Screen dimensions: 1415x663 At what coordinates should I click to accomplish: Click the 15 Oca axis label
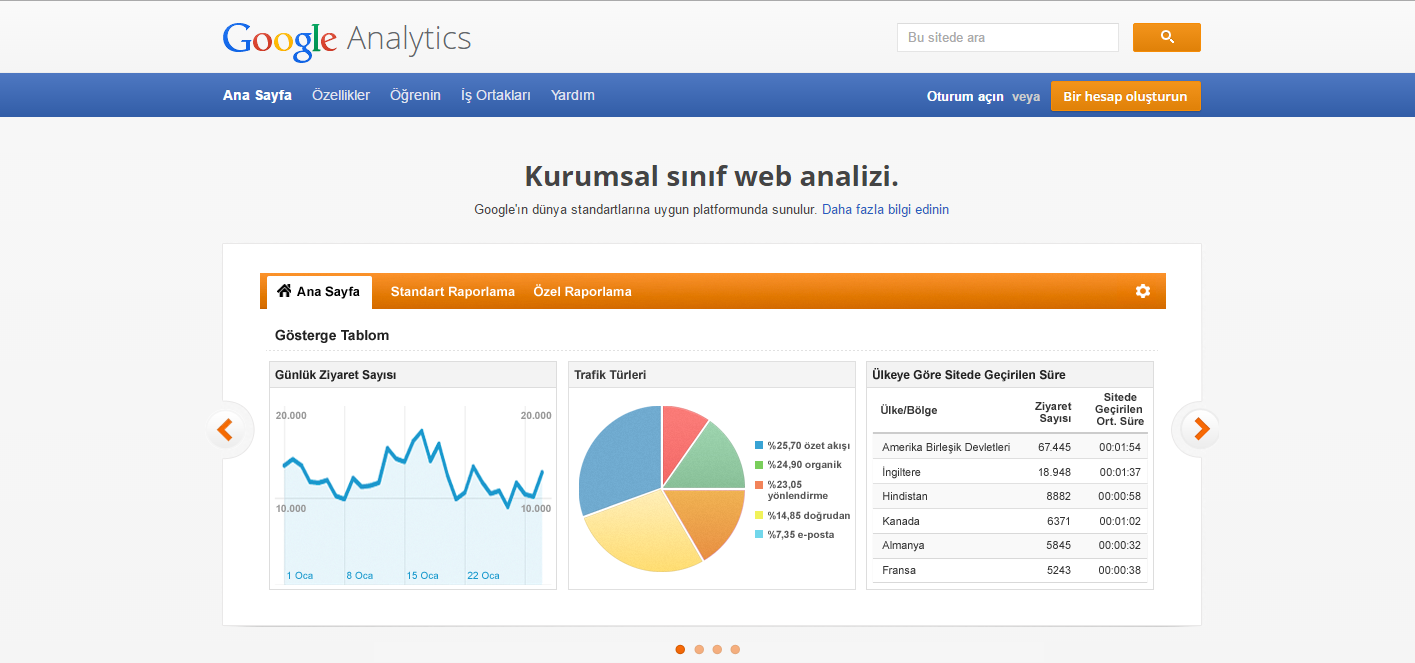coord(423,575)
